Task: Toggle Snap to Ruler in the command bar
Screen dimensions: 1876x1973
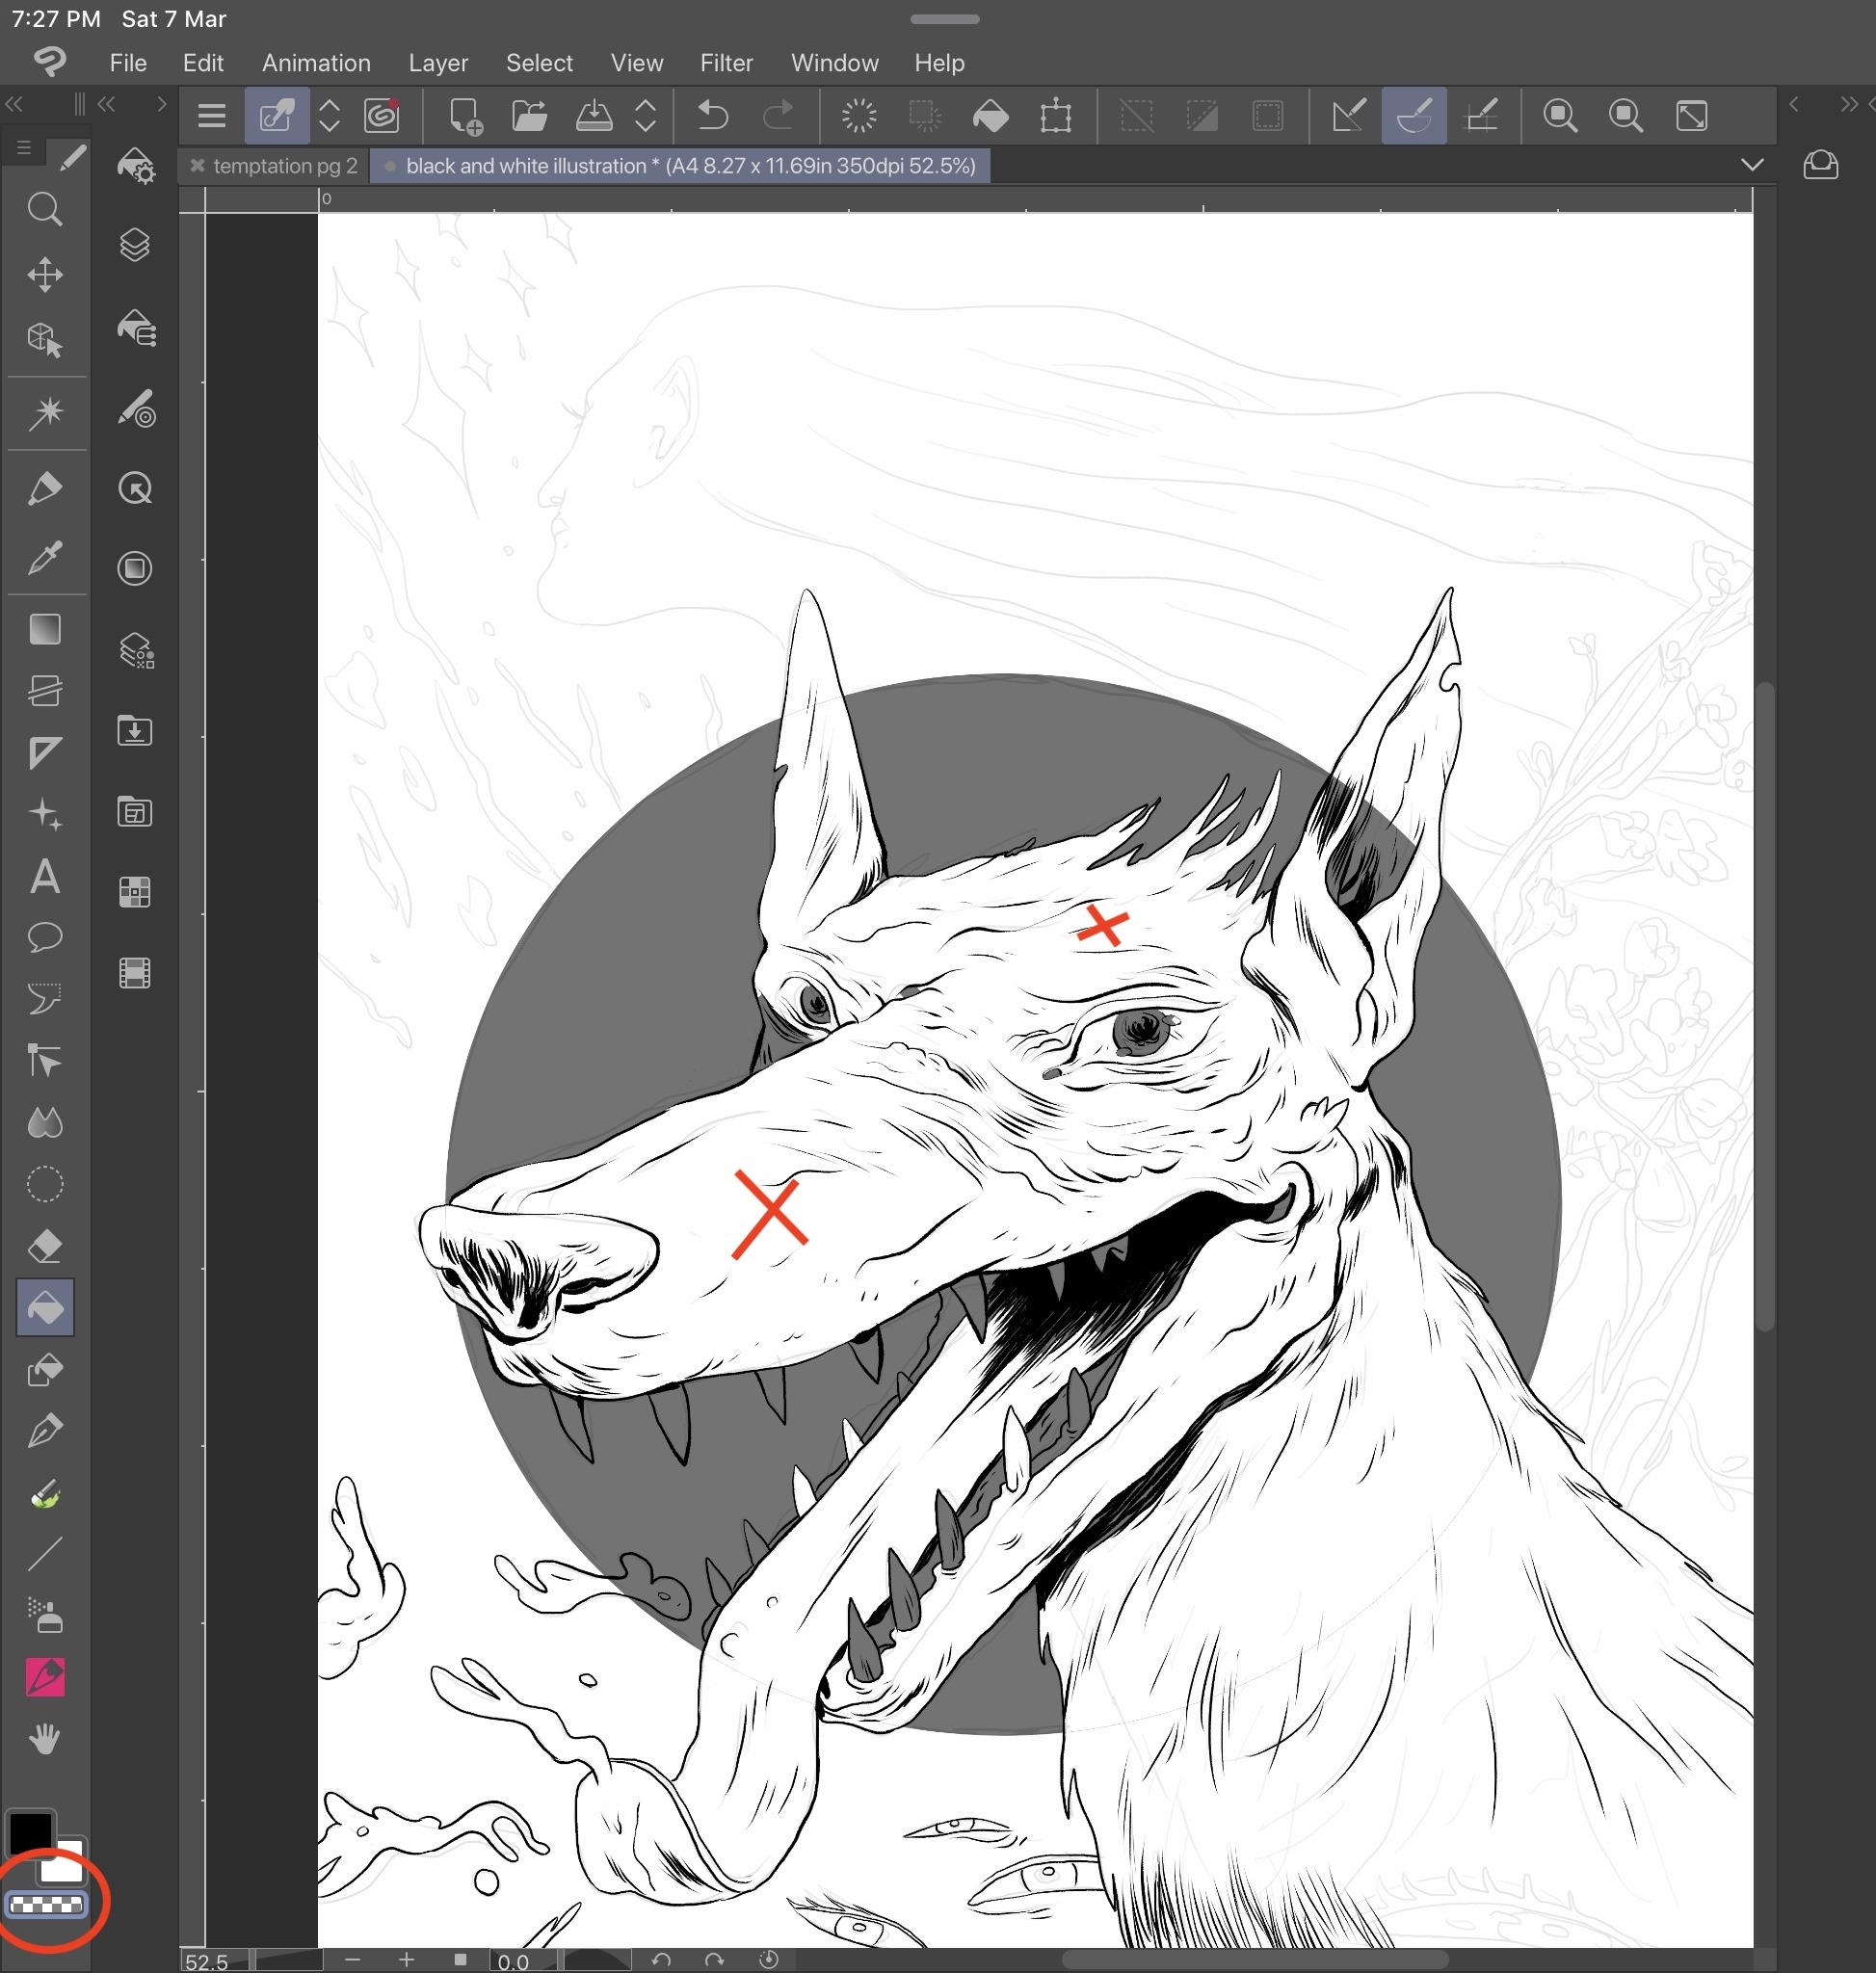Action: [1348, 116]
